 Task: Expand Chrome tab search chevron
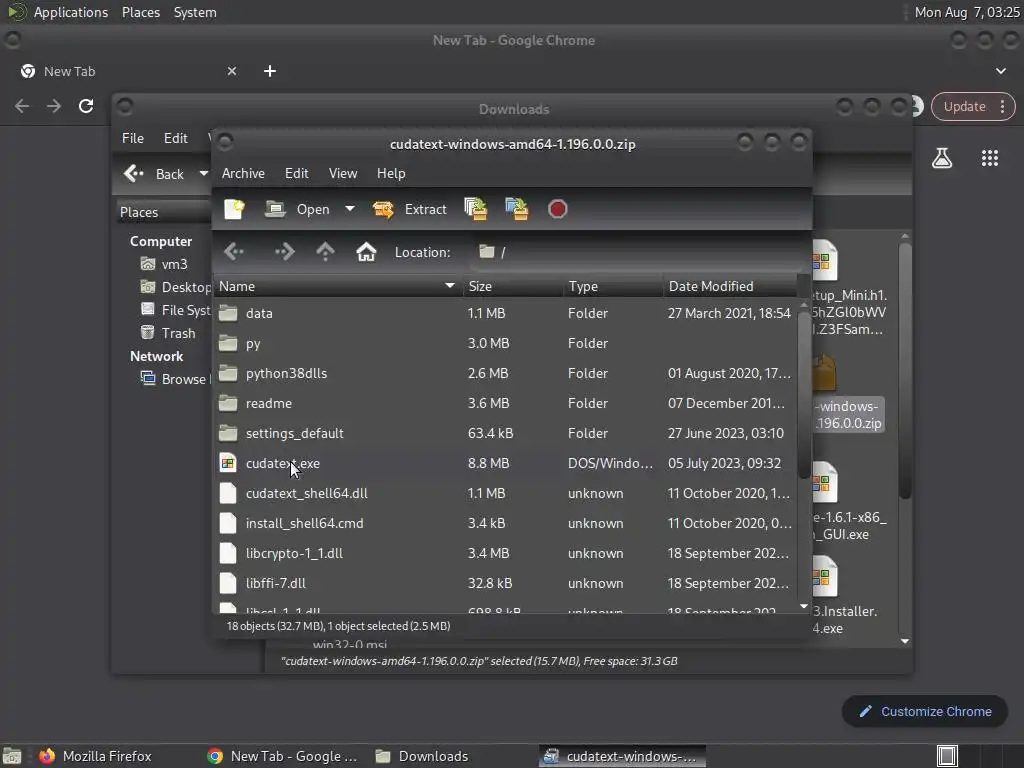[1000, 71]
